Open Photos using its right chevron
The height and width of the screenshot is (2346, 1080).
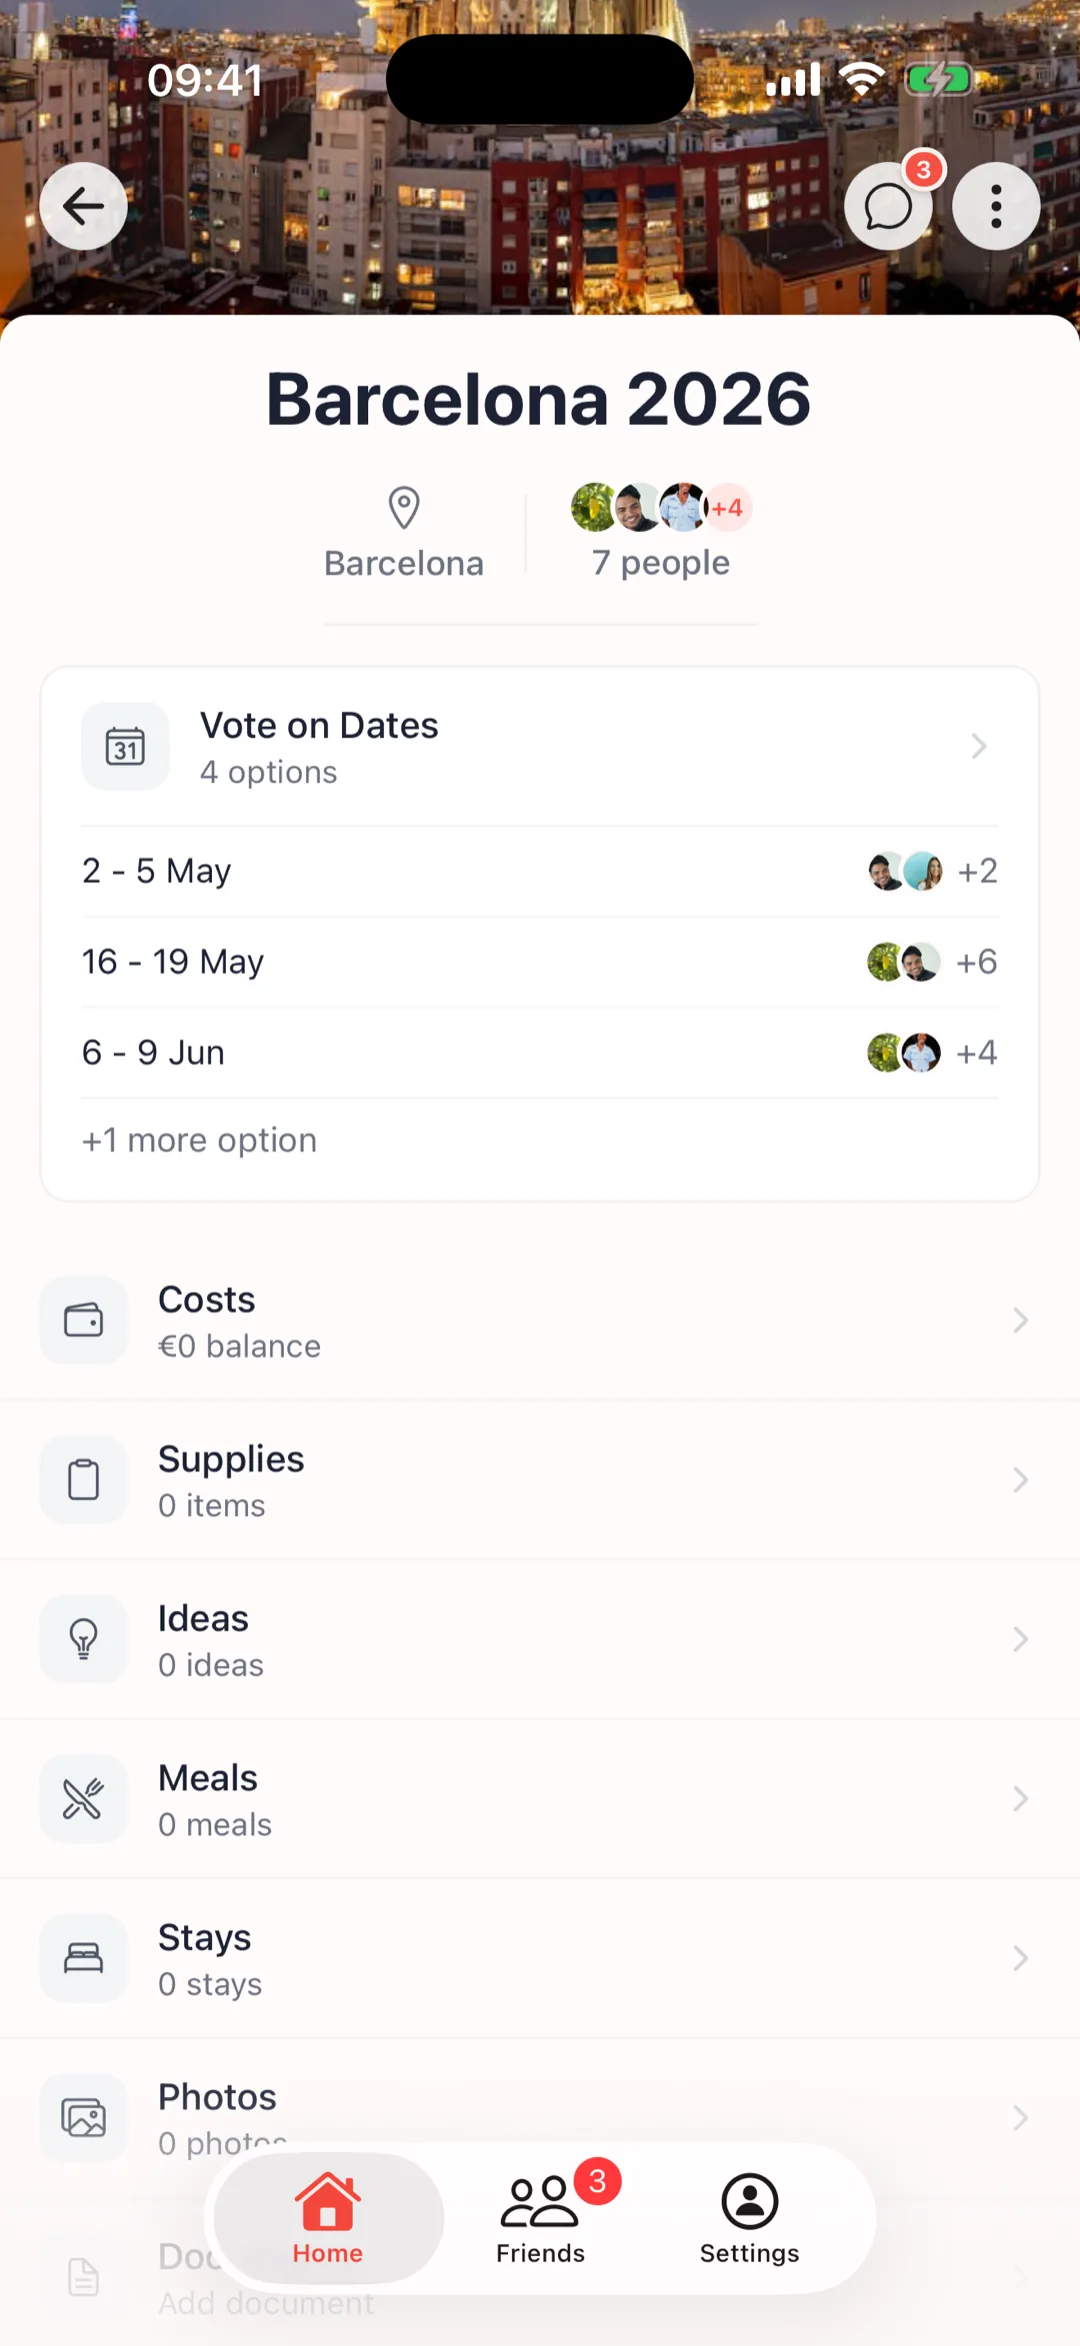pos(1020,2117)
